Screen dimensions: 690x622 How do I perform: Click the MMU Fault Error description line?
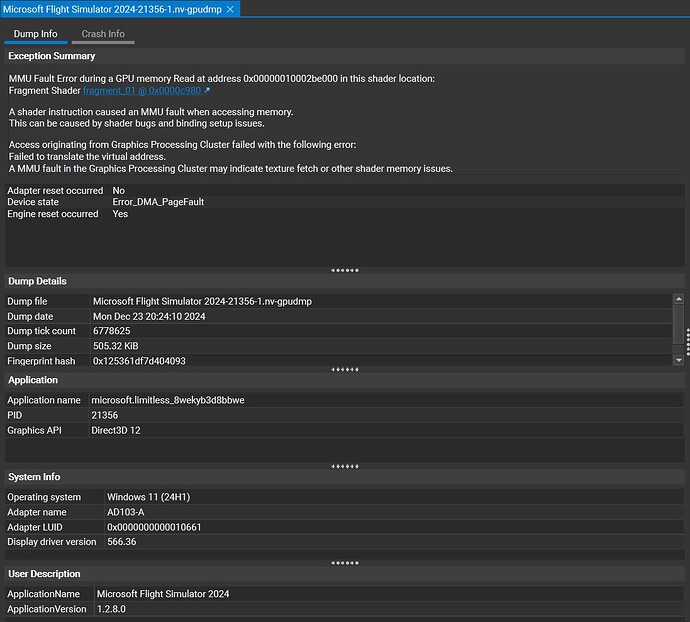coord(221,79)
